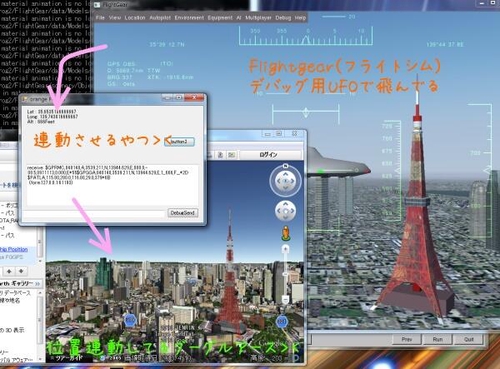Image resolution: width=500 pixels, height=369 pixels.
Task: Click the ツアーガイド label at map bottom
Action: click(68, 359)
